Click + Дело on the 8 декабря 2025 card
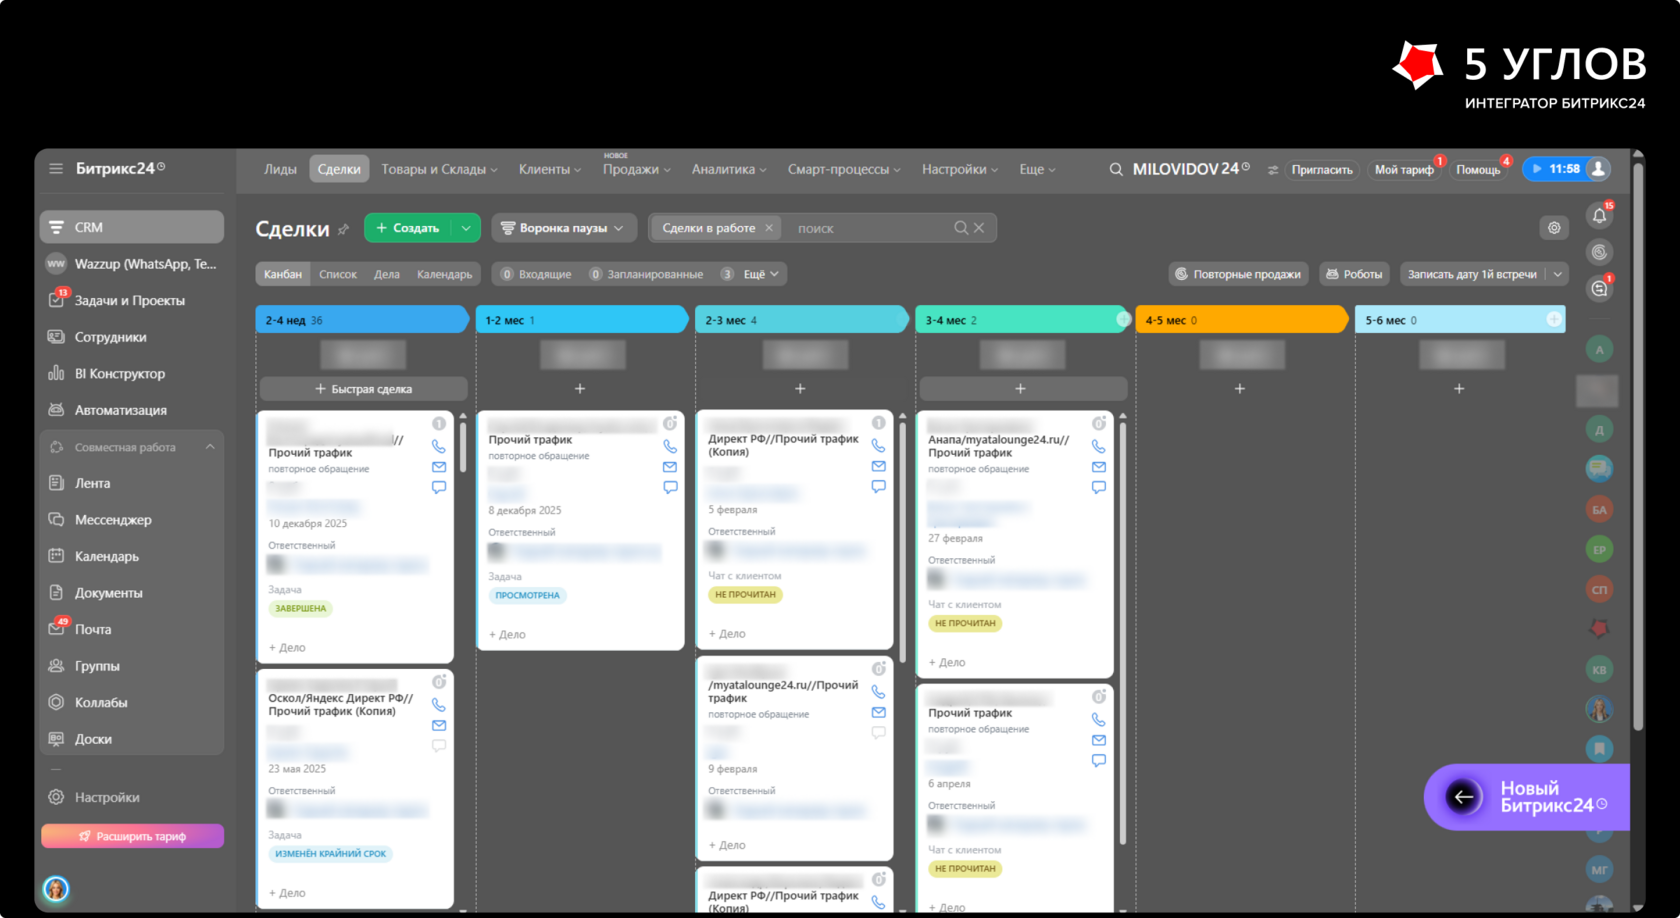1680x918 pixels. coord(508,634)
